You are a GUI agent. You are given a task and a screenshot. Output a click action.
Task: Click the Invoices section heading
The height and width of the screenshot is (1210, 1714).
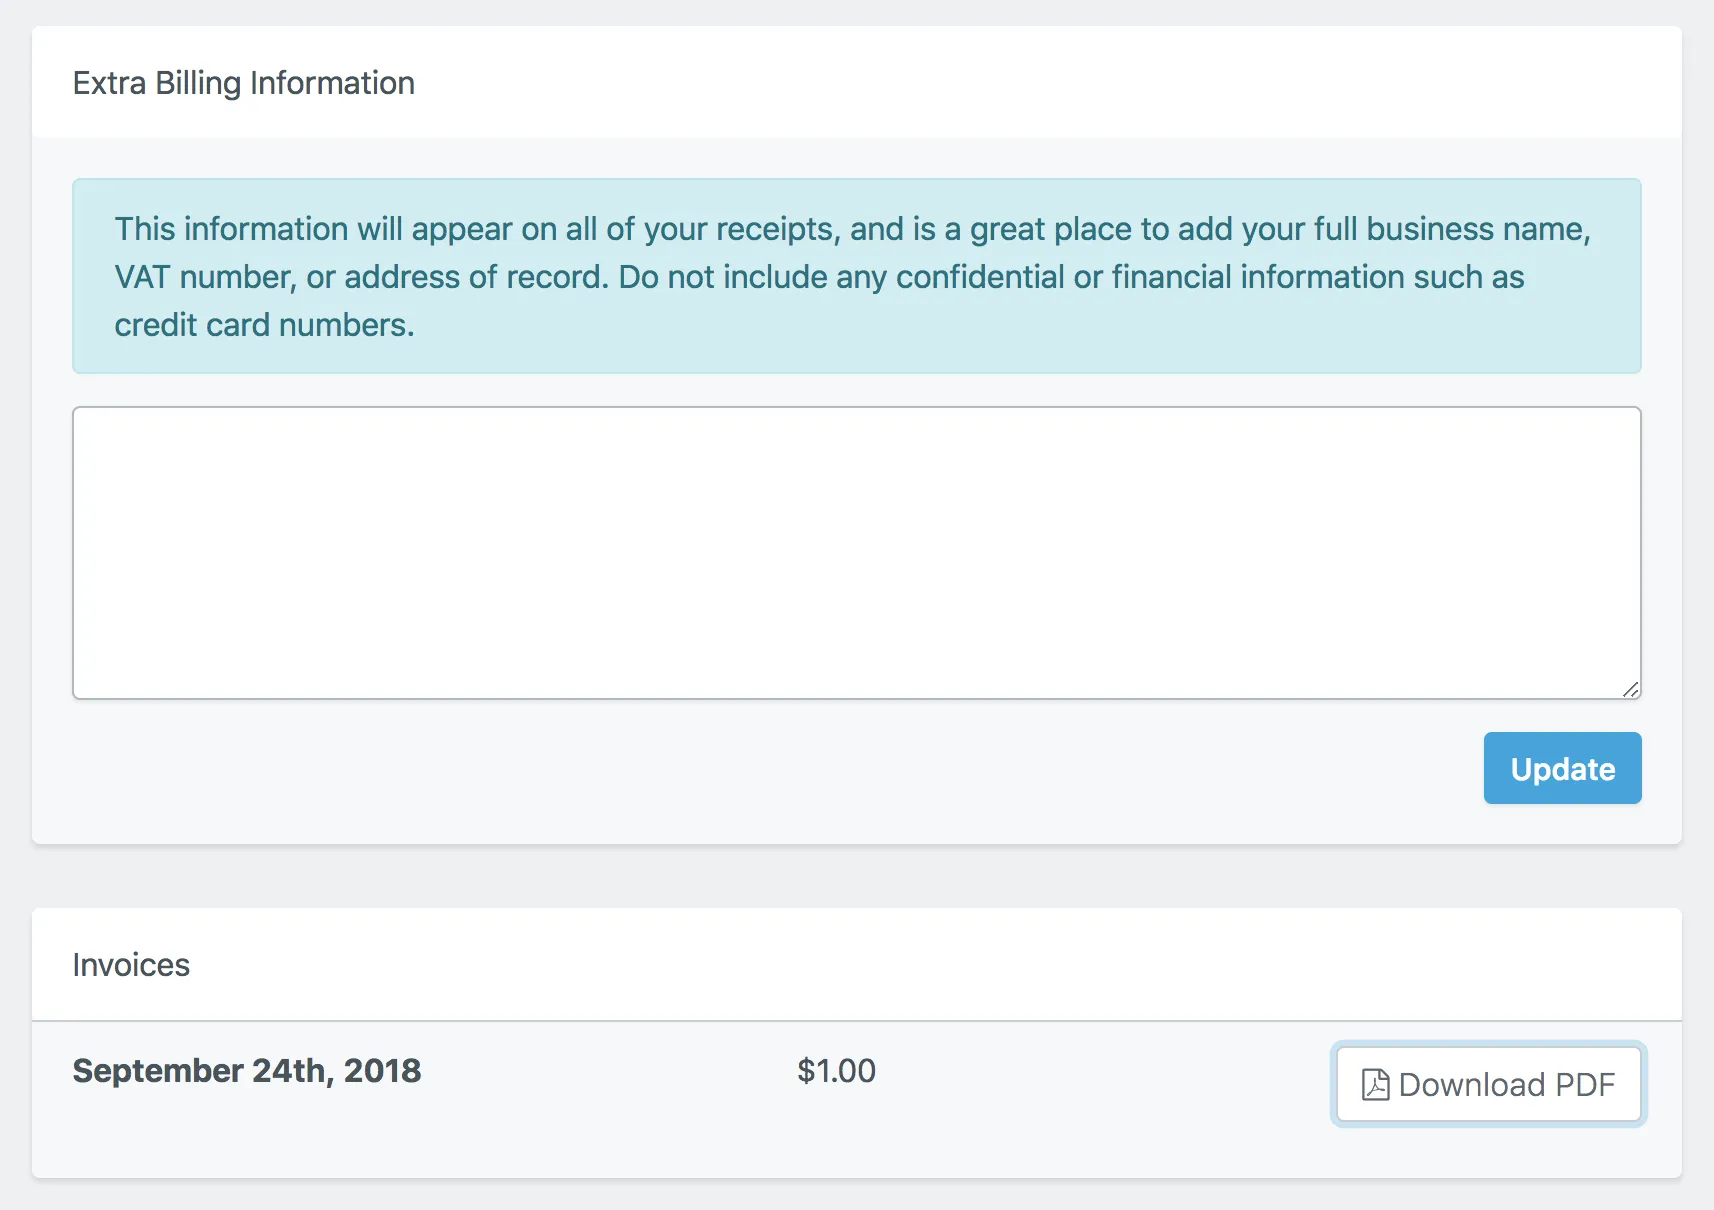[x=131, y=965]
